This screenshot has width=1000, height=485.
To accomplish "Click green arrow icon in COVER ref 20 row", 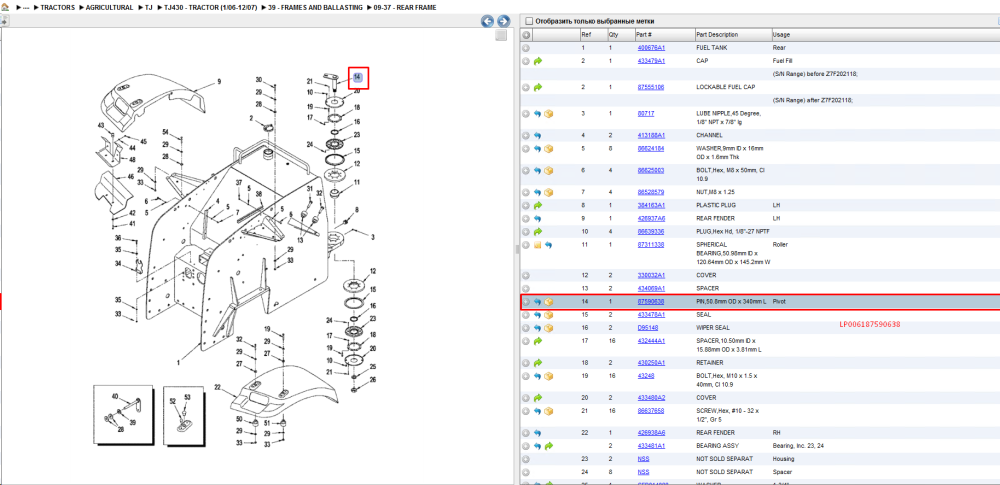I will pos(538,398).
